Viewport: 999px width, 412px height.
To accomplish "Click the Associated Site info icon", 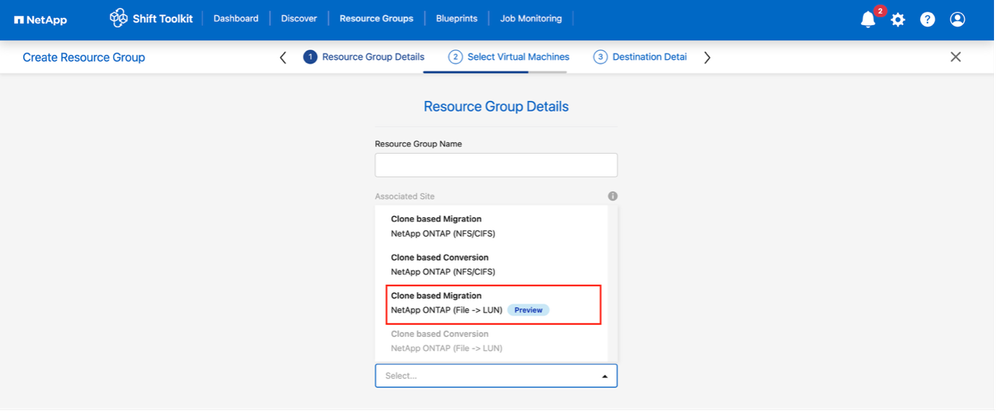I will pos(612,196).
